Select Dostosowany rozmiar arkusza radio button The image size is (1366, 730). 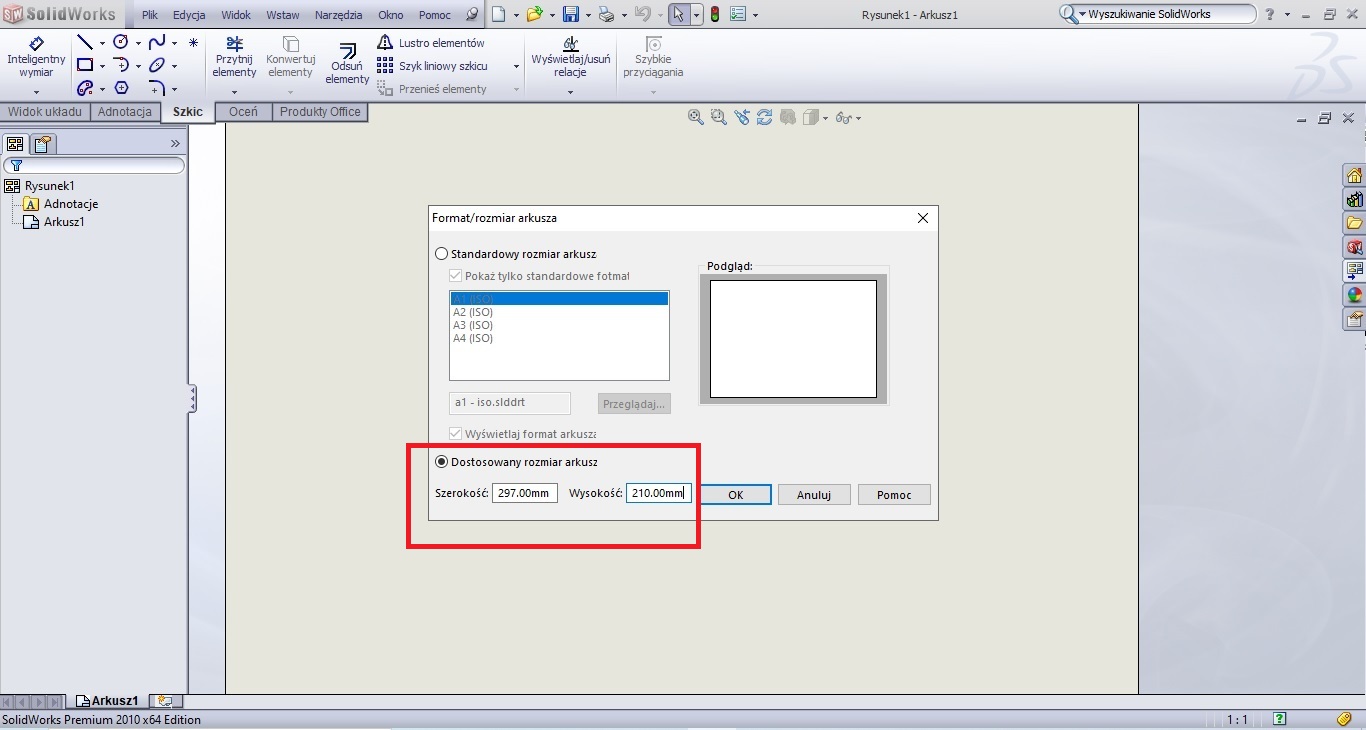tap(442, 462)
